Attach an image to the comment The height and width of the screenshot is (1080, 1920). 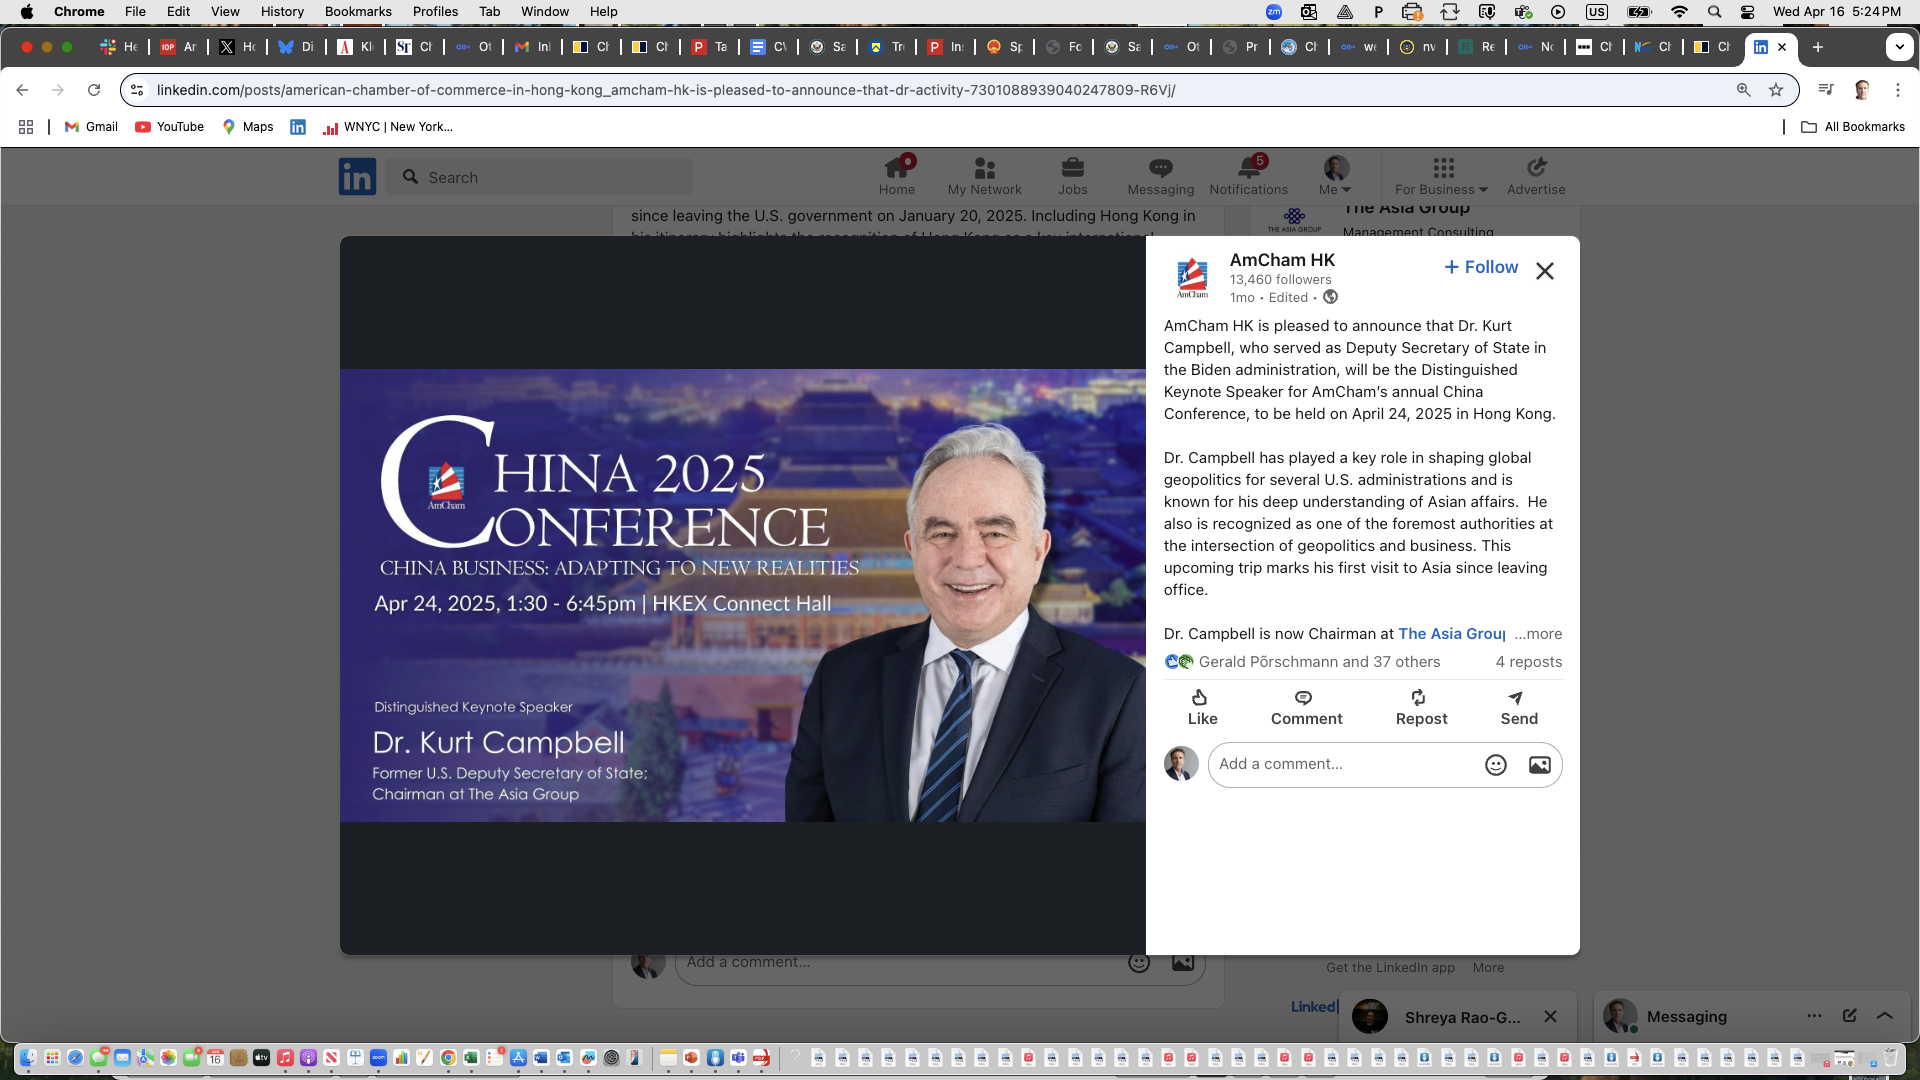pos(1540,765)
